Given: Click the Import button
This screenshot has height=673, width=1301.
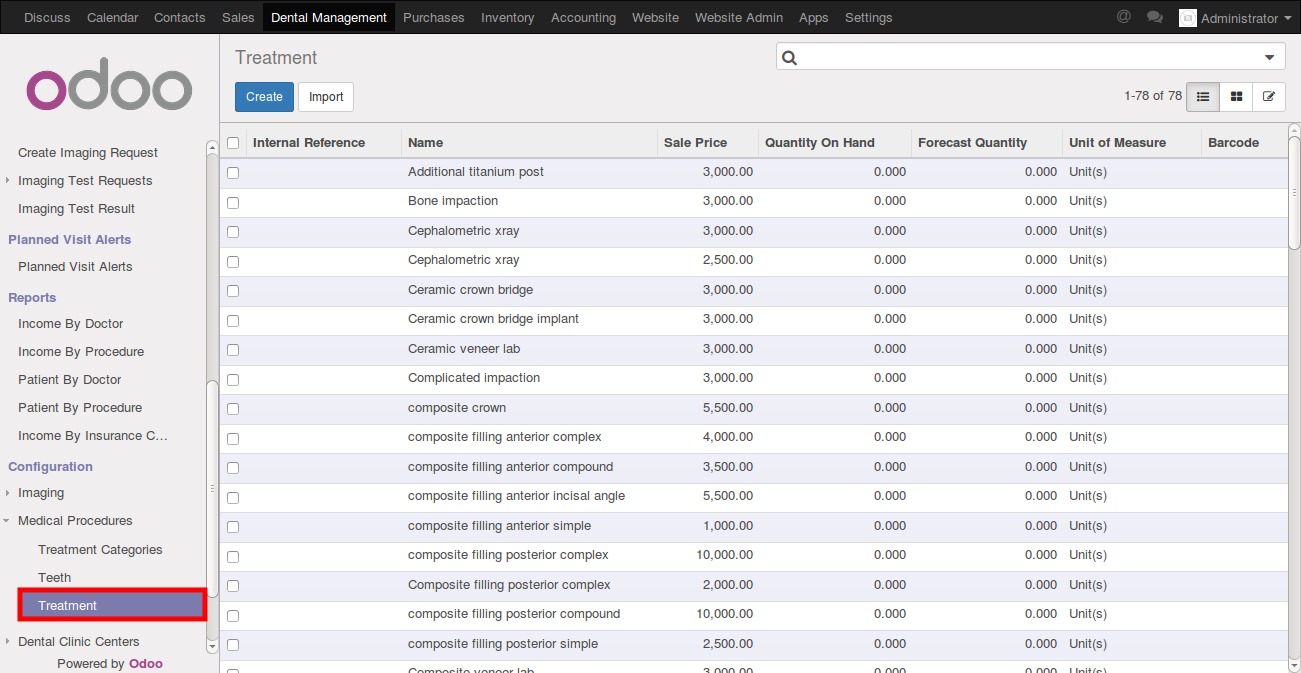Looking at the screenshot, I should (326, 97).
